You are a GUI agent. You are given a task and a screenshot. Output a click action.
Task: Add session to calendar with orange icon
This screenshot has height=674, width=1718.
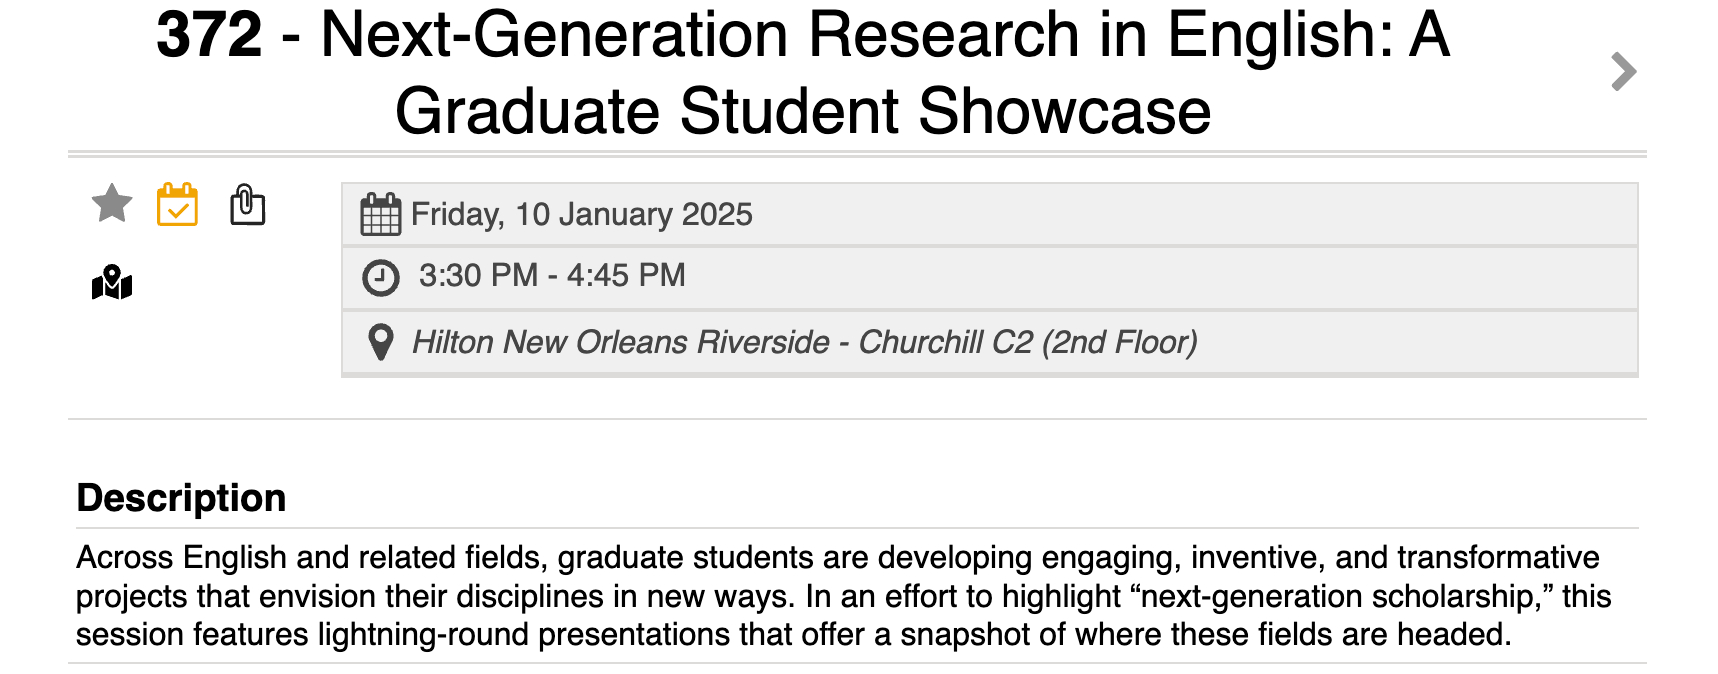pyautogui.click(x=177, y=205)
